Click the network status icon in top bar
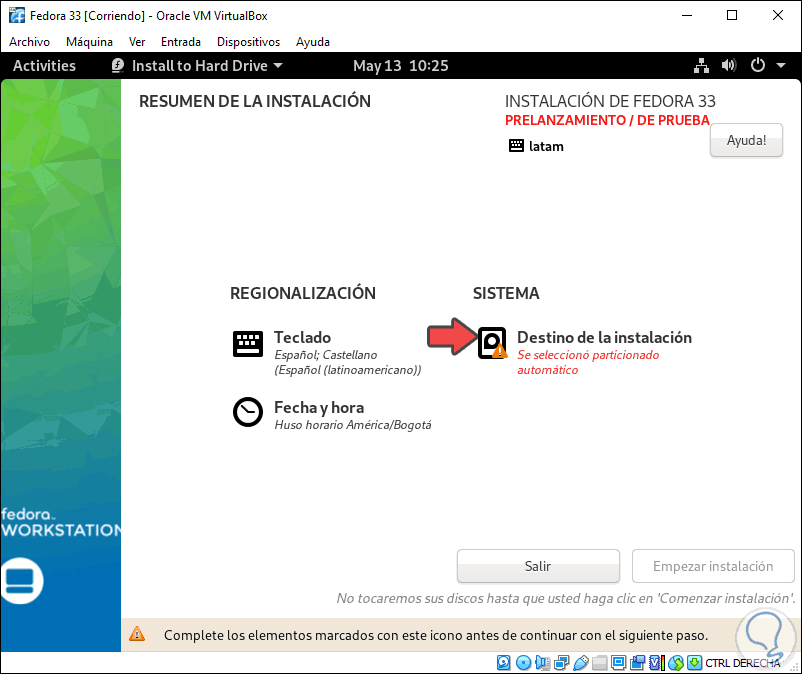Image resolution: width=802 pixels, height=674 pixels. [701, 65]
